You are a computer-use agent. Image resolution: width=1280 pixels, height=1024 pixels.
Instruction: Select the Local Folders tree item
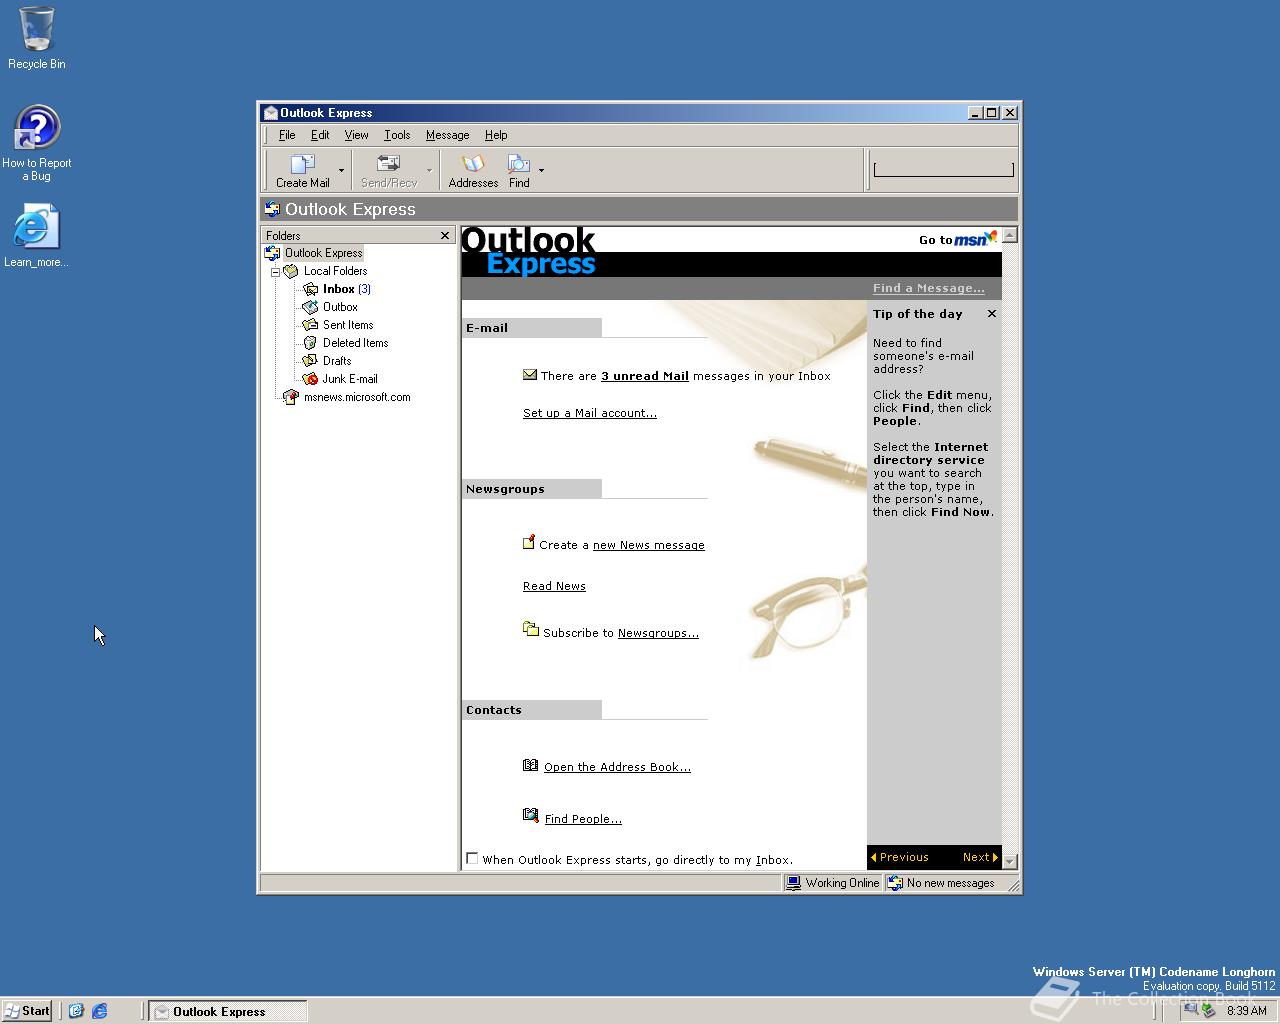335,271
